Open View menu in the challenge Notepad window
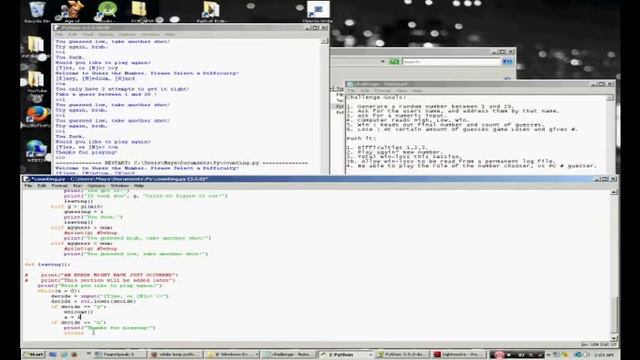The image size is (640, 360). (x=402, y=91)
